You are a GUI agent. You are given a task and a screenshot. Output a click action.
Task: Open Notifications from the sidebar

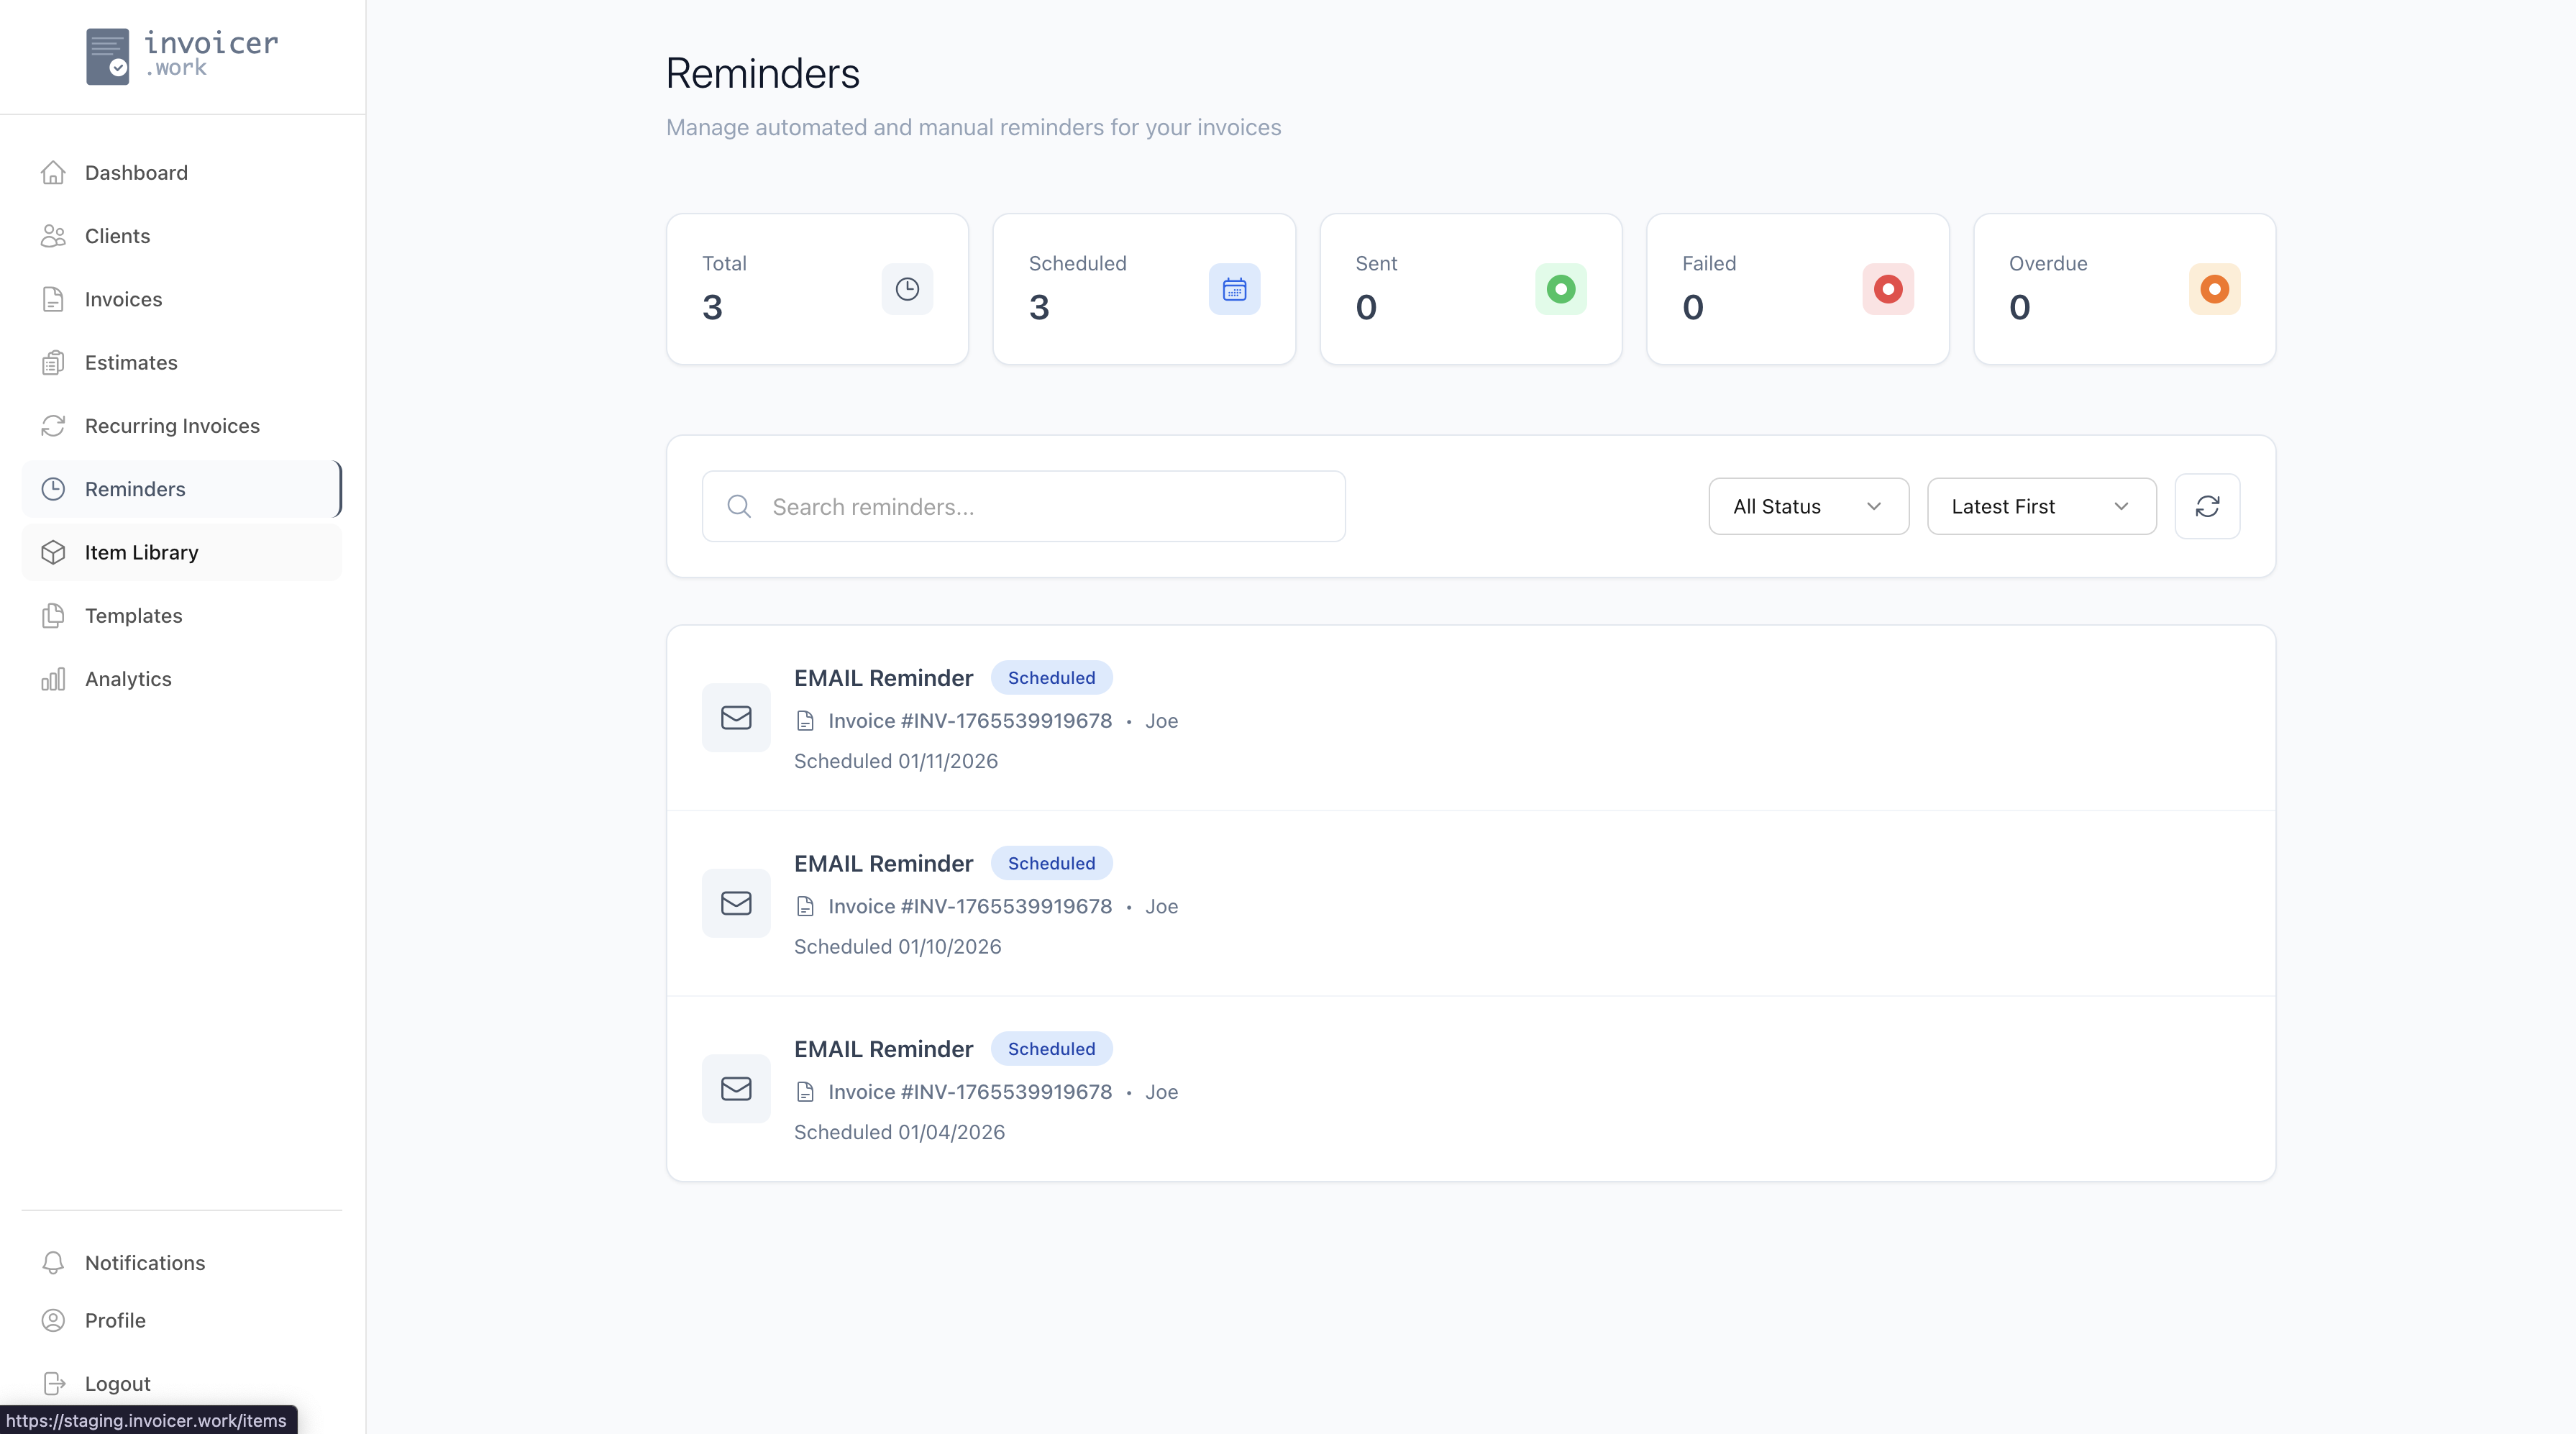145,1262
